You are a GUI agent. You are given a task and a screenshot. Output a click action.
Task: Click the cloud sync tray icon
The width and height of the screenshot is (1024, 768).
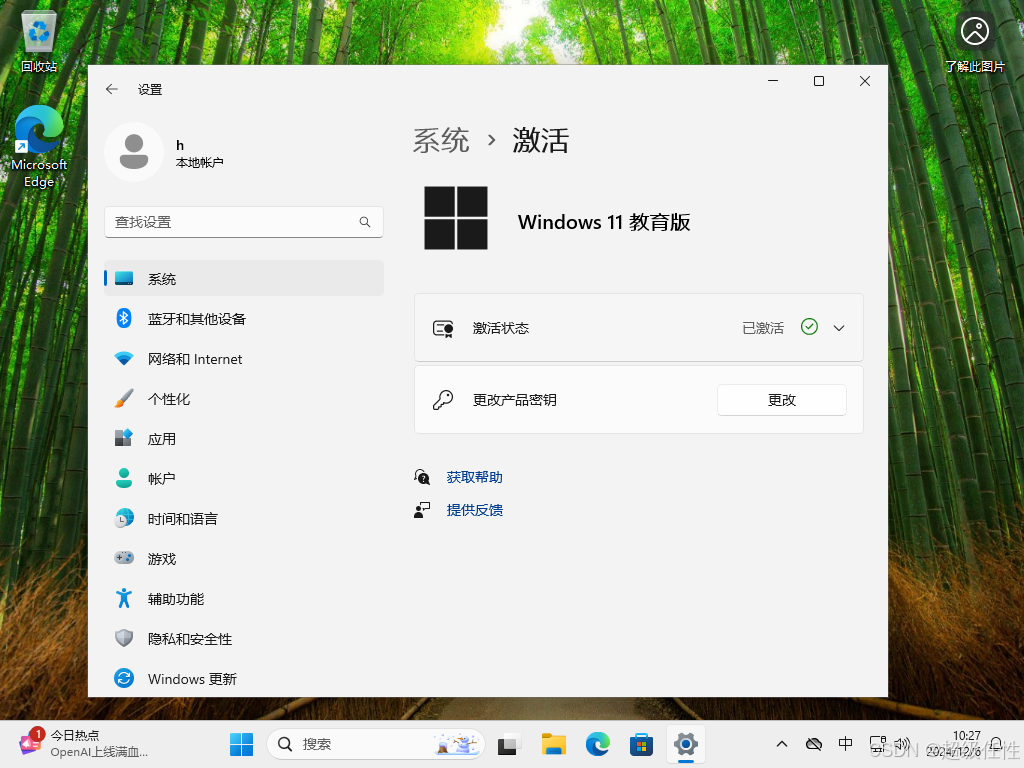pyautogui.click(x=814, y=744)
